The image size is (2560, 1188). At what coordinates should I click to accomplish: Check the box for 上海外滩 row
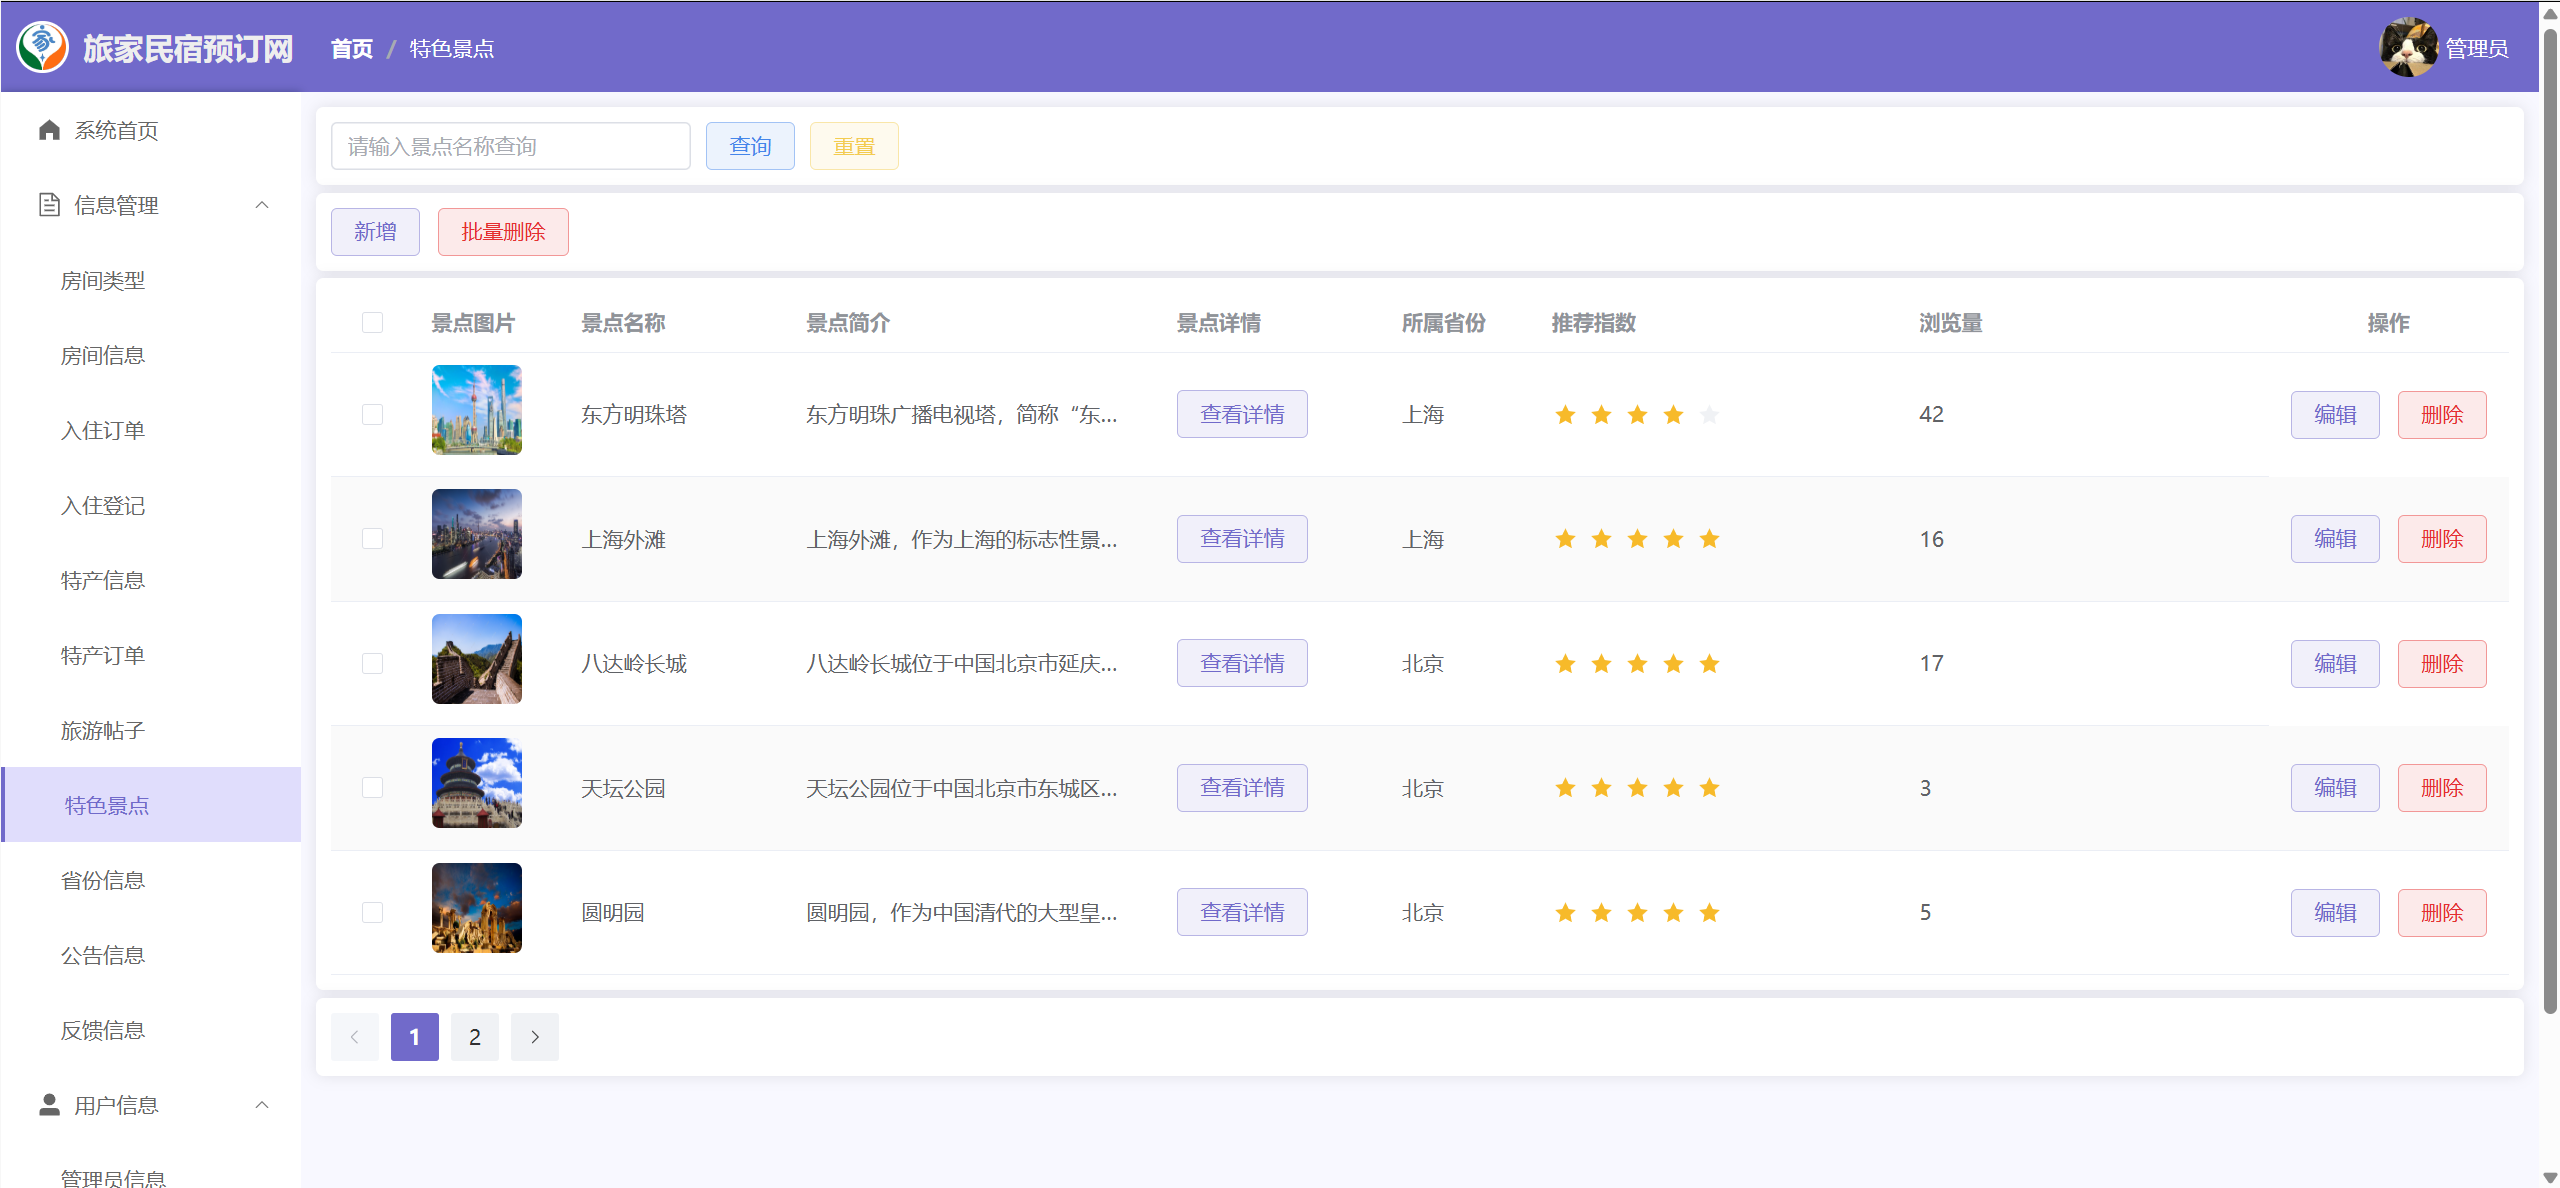pyautogui.click(x=372, y=539)
